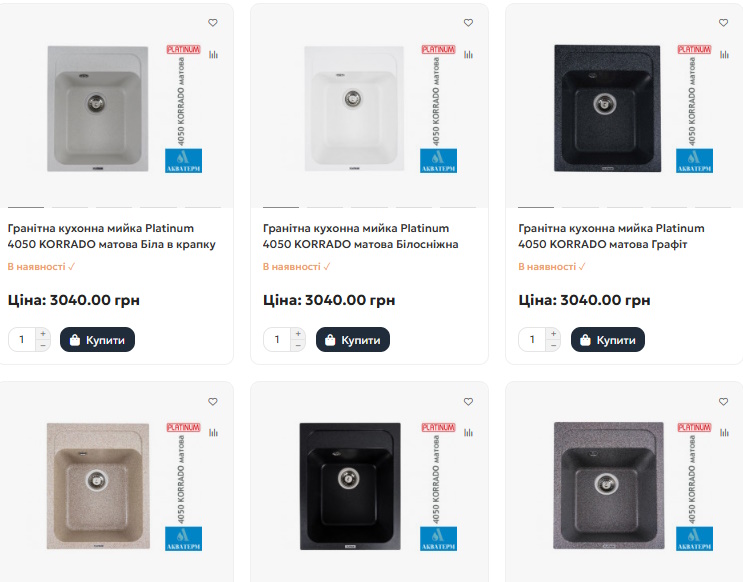Viewport: 743px width, 582px height.
Task: Click the Білосніжна white sink product photo
Action: click(350, 108)
